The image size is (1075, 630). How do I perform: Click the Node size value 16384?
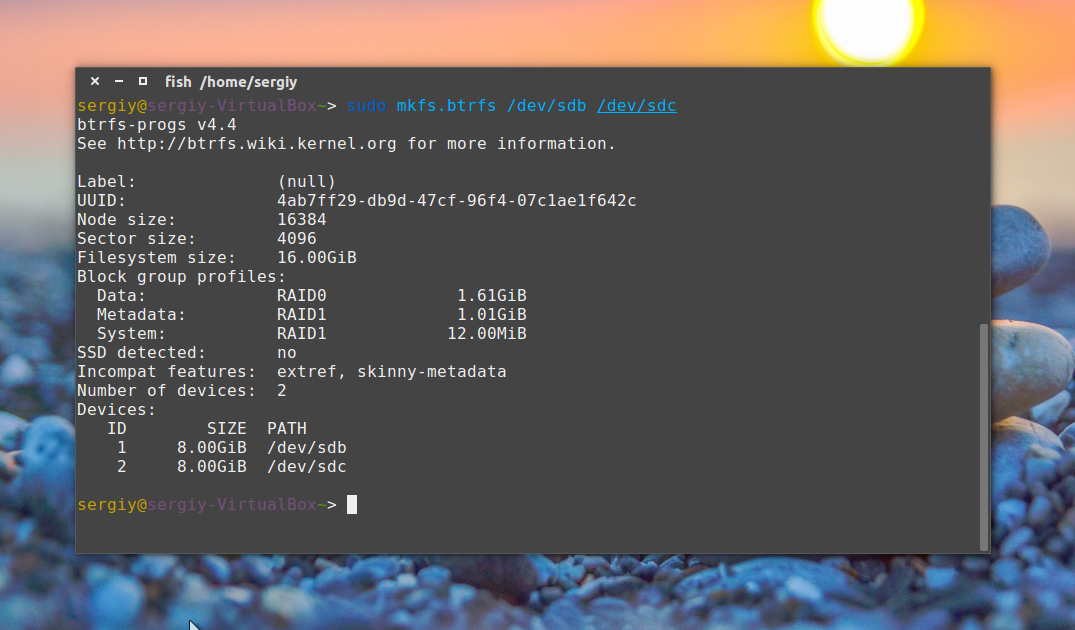(302, 220)
